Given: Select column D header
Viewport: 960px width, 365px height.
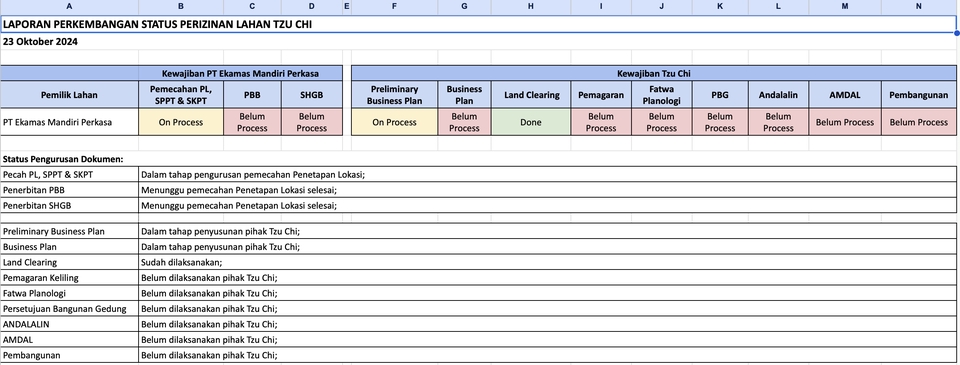Looking at the screenshot, I should [312, 7].
